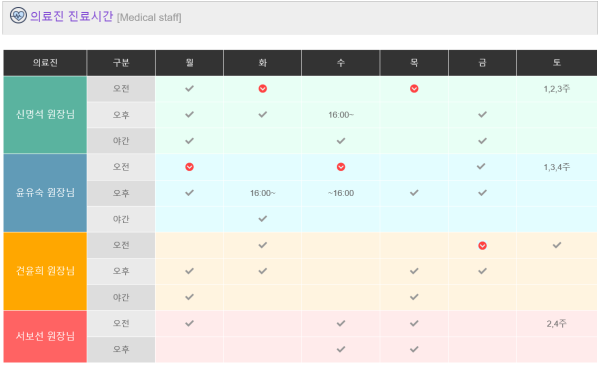The image size is (600, 366).
Task: Click the "1,3,4주" Saturday cell
Action: pyautogui.click(x=557, y=167)
